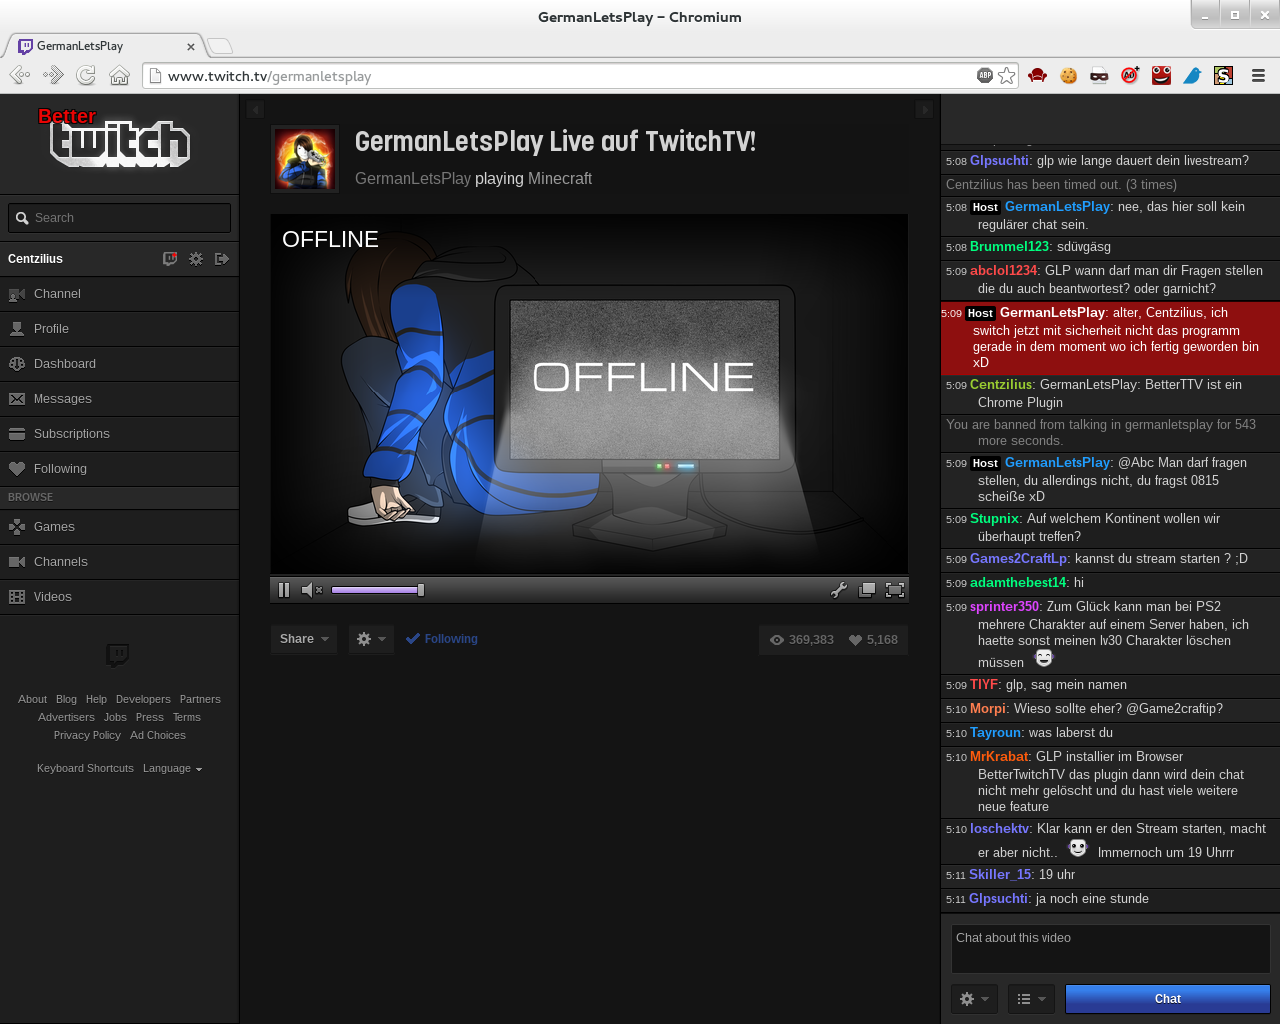This screenshot has width=1280, height=1024.
Task: Open Dashboard in the sidebar
Action: [64, 364]
